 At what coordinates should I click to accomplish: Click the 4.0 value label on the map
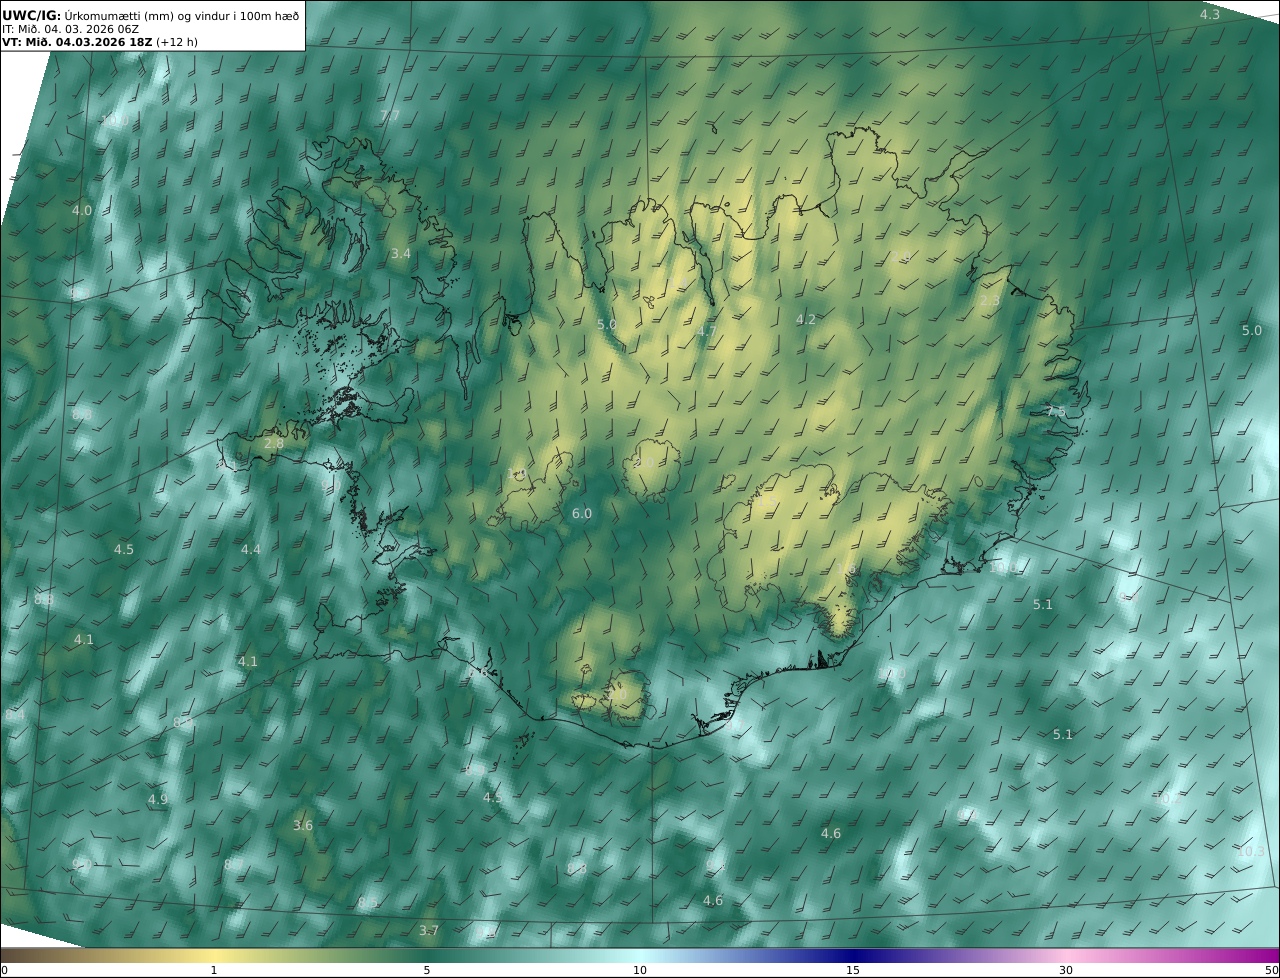82,211
